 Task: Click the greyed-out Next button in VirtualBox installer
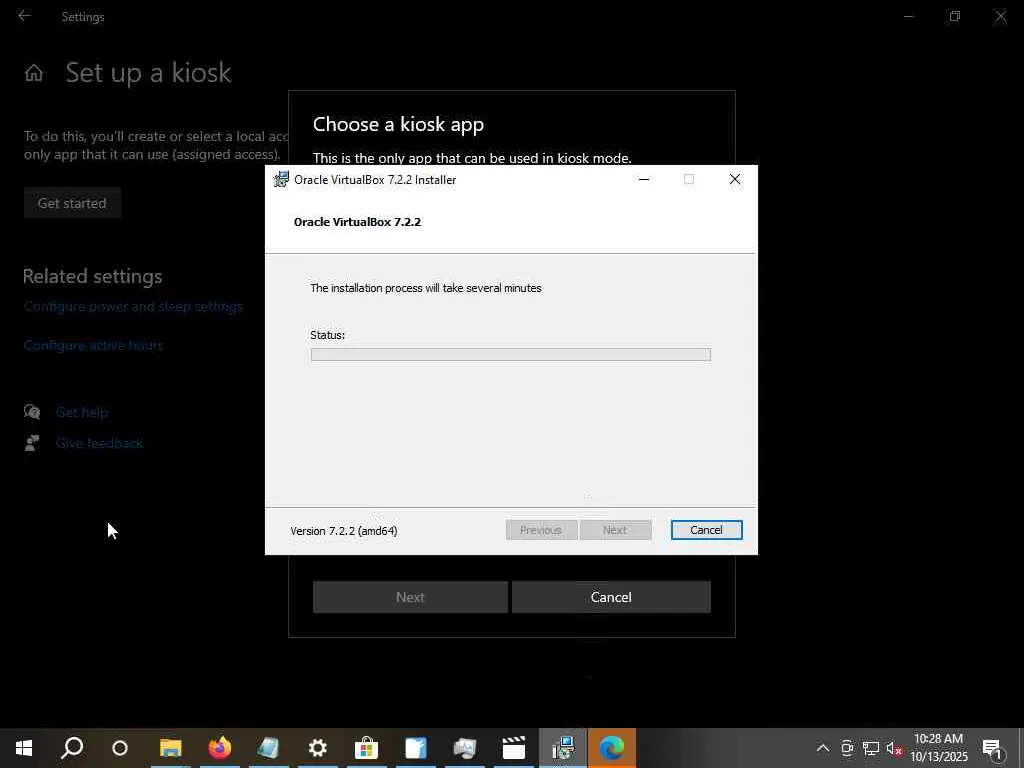(x=615, y=530)
